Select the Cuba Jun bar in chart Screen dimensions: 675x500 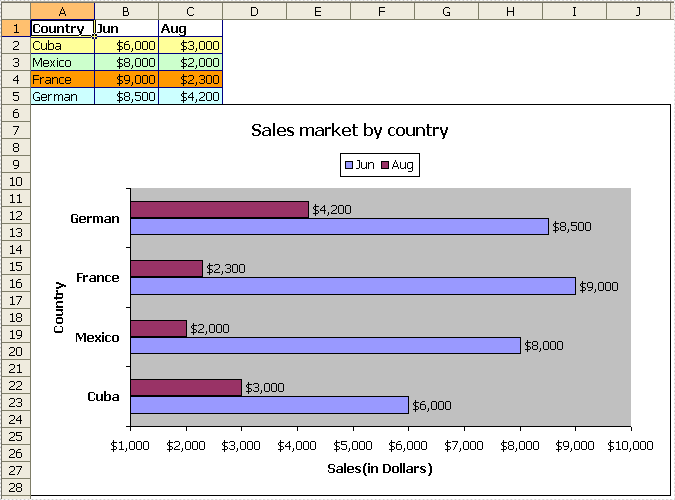[x=269, y=405]
